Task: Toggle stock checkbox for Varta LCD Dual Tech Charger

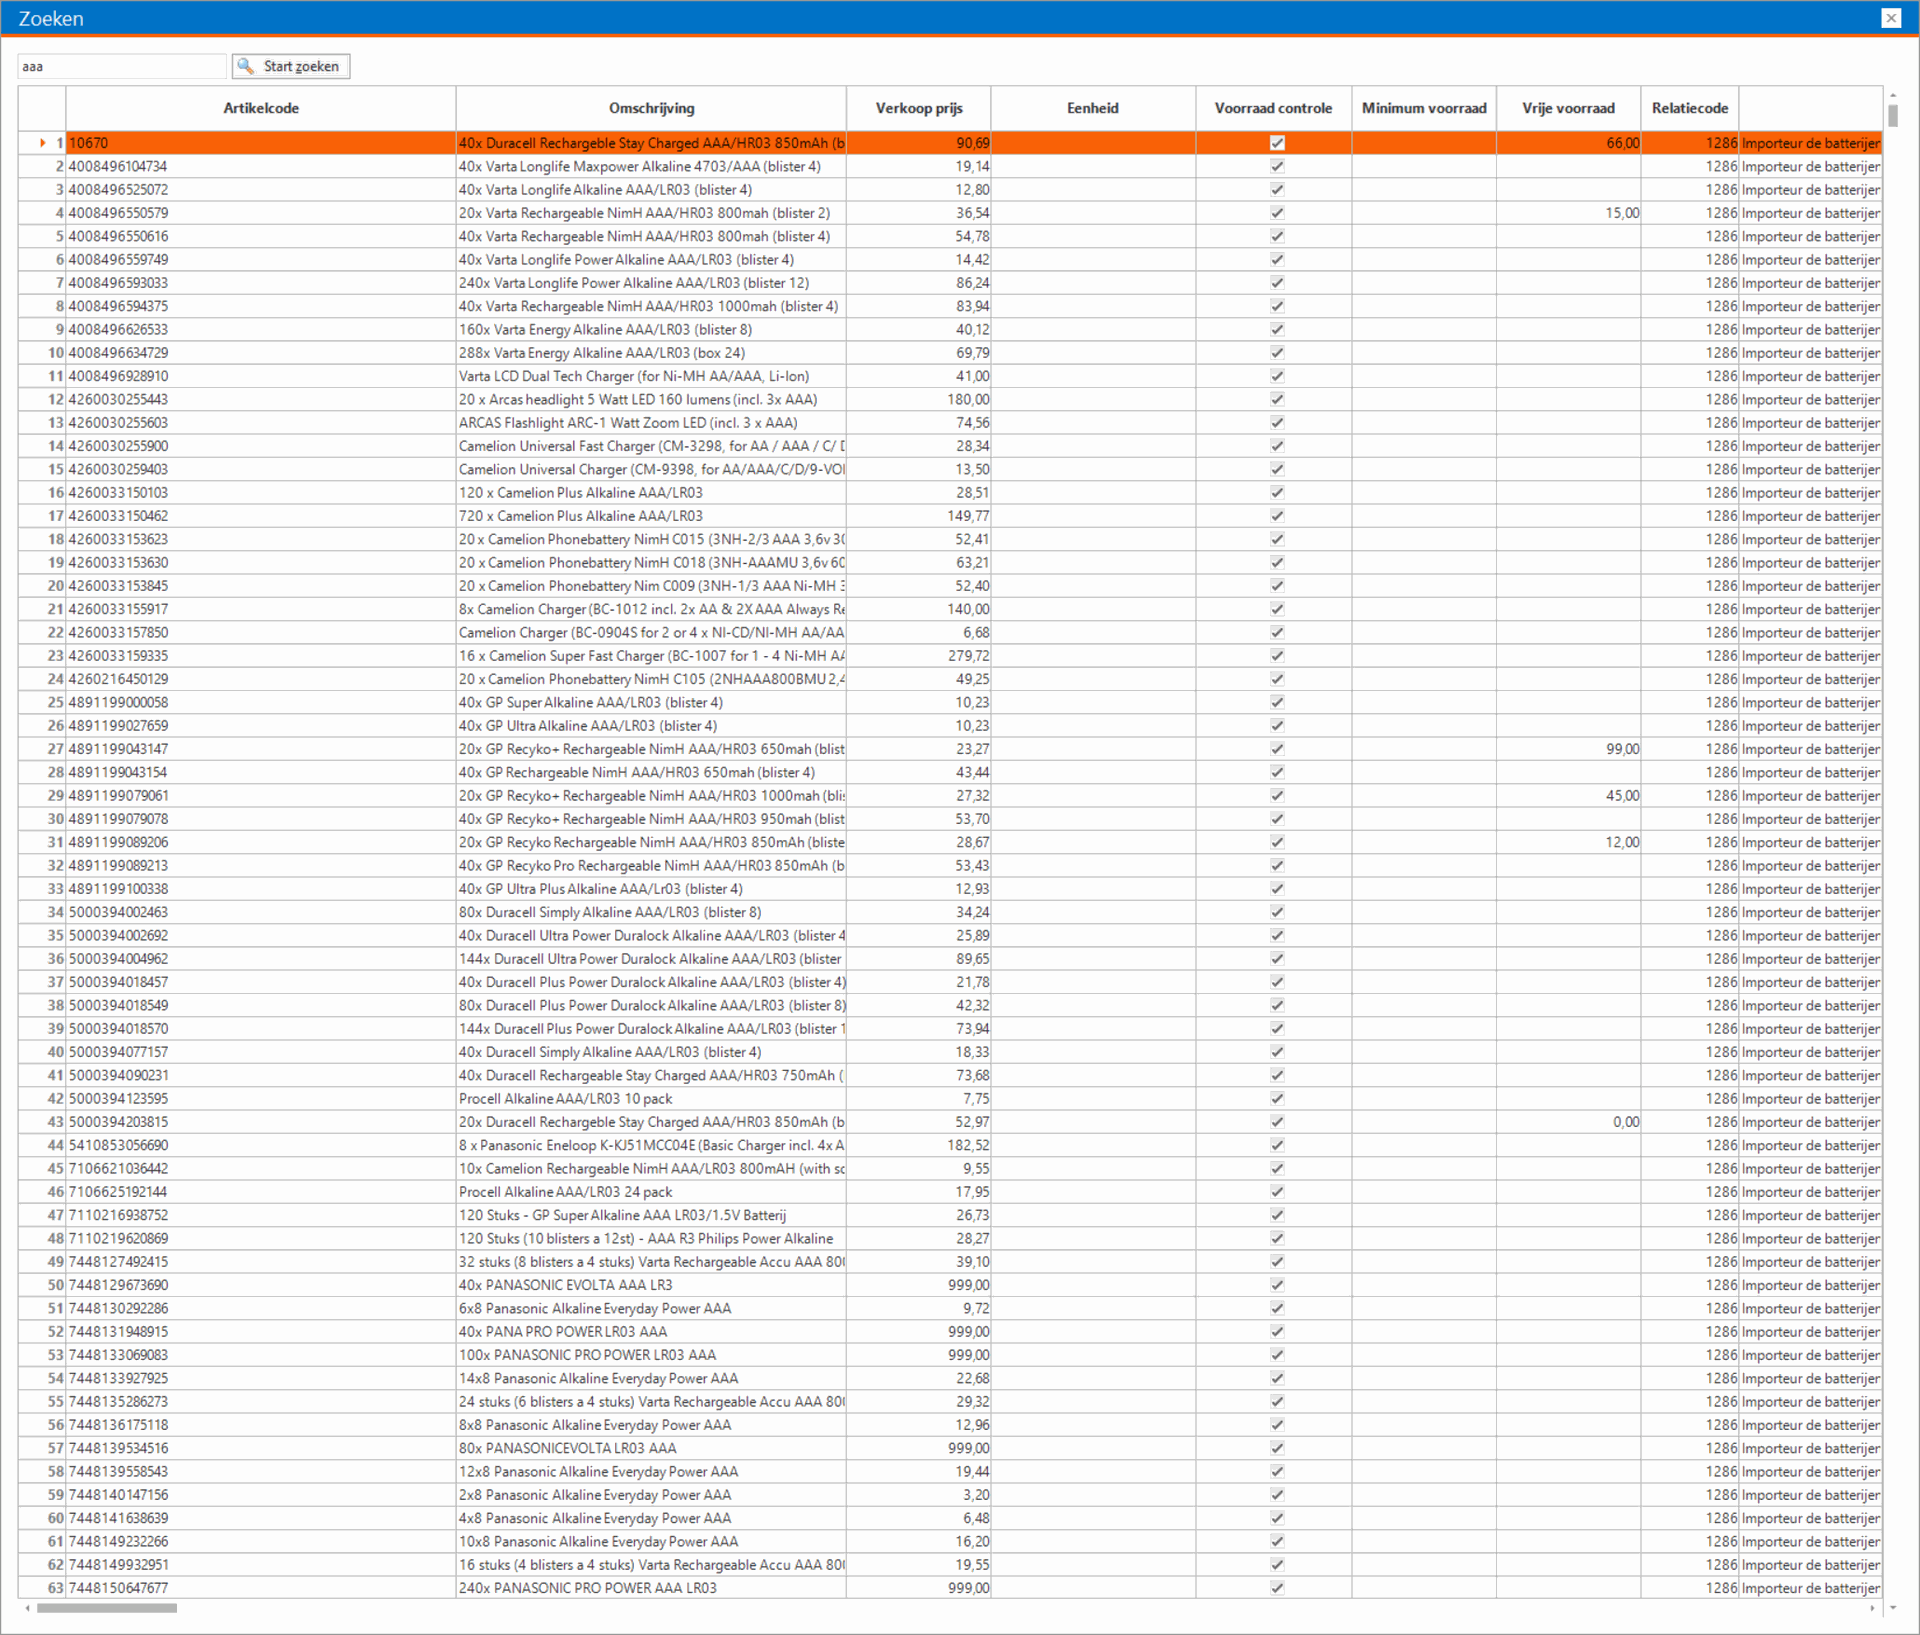Action: (x=1277, y=376)
